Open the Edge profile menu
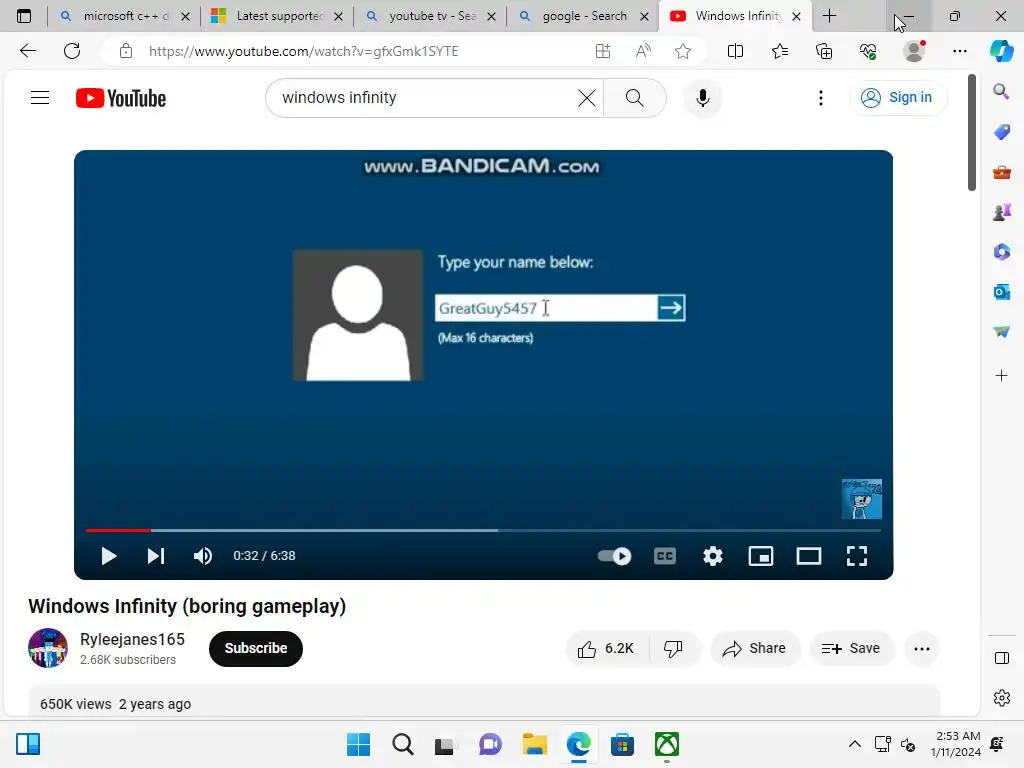 pyautogui.click(x=914, y=51)
